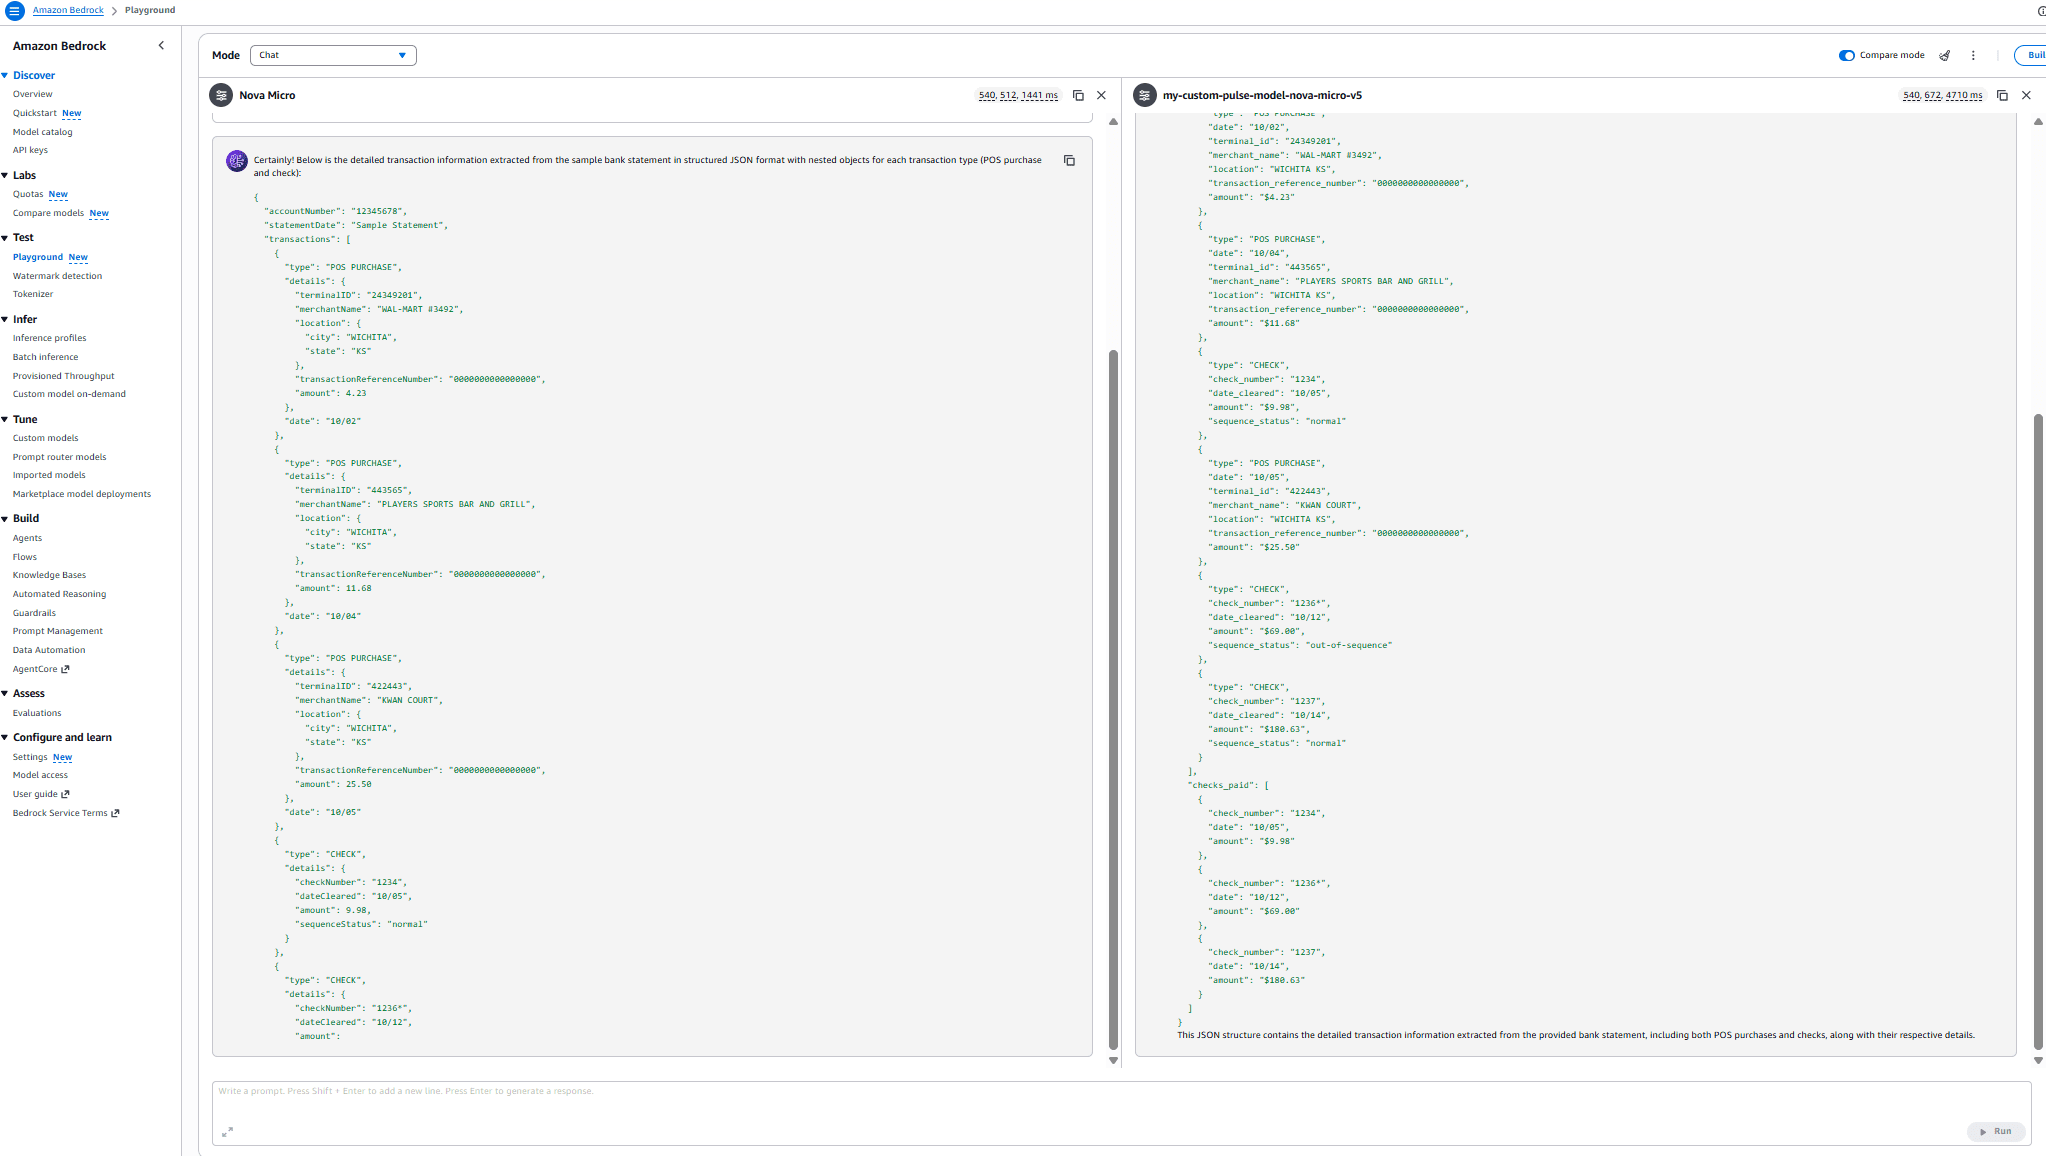Image resolution: width=2046 pixels, height=1156 pixels.
Task: Click the external link icon beside User guide
Action: pyautogui.click(x=66, y=795)
